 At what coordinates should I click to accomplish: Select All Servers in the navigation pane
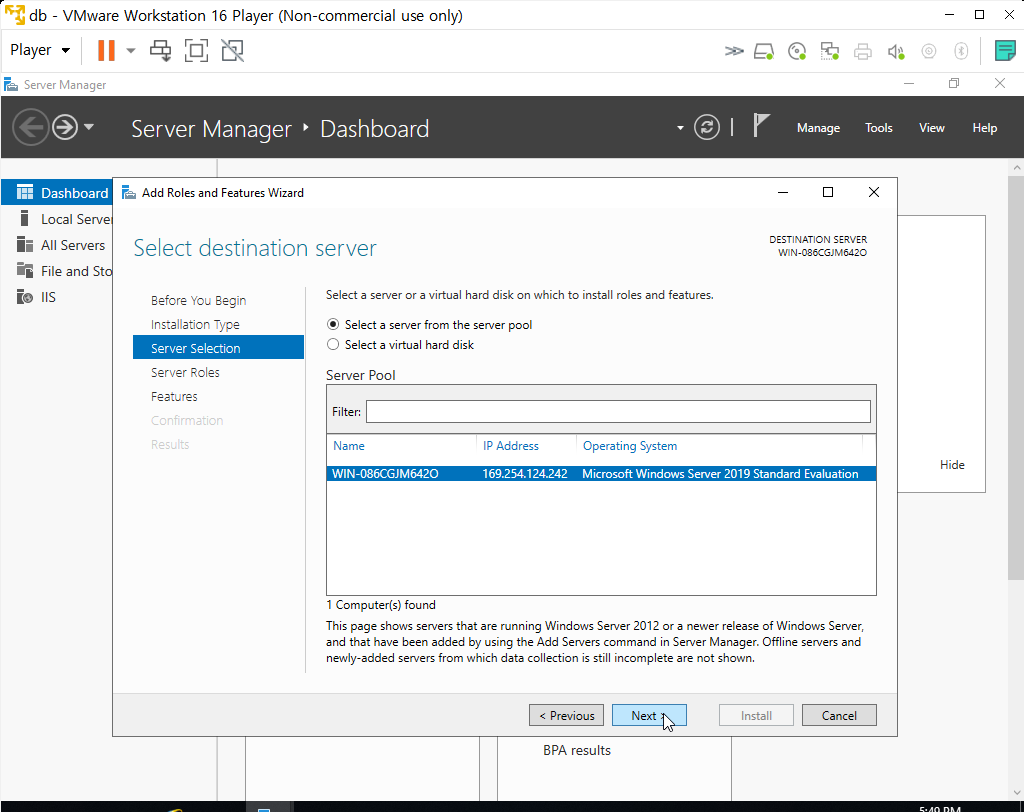pyautogui.click(x=57, y=245)
